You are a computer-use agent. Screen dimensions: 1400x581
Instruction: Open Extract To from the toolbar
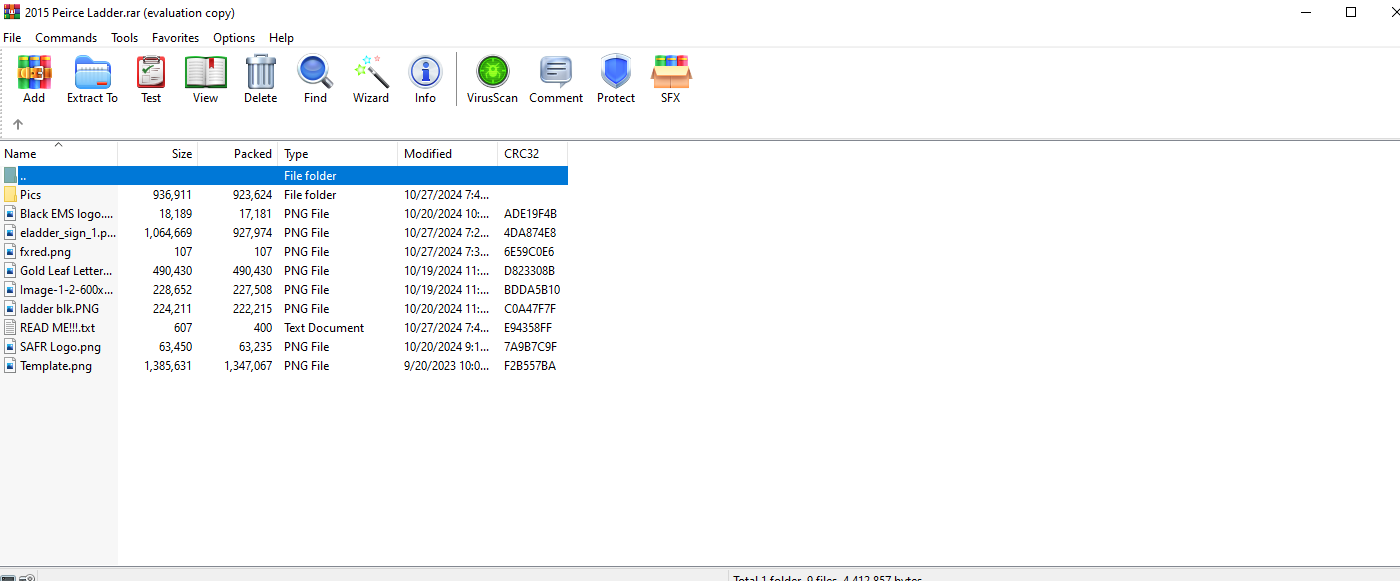click(92, 79)
